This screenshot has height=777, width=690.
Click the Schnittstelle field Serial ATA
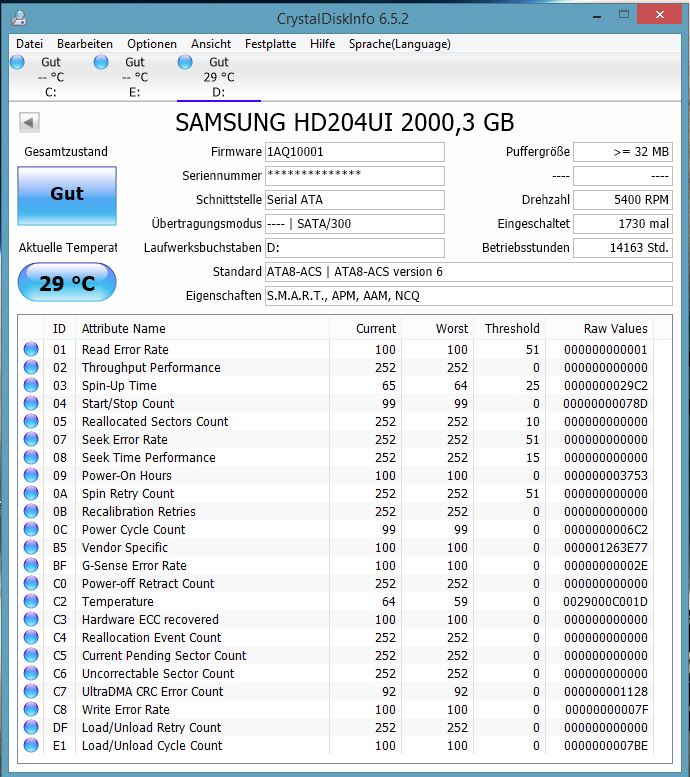(x=355, y=200)
